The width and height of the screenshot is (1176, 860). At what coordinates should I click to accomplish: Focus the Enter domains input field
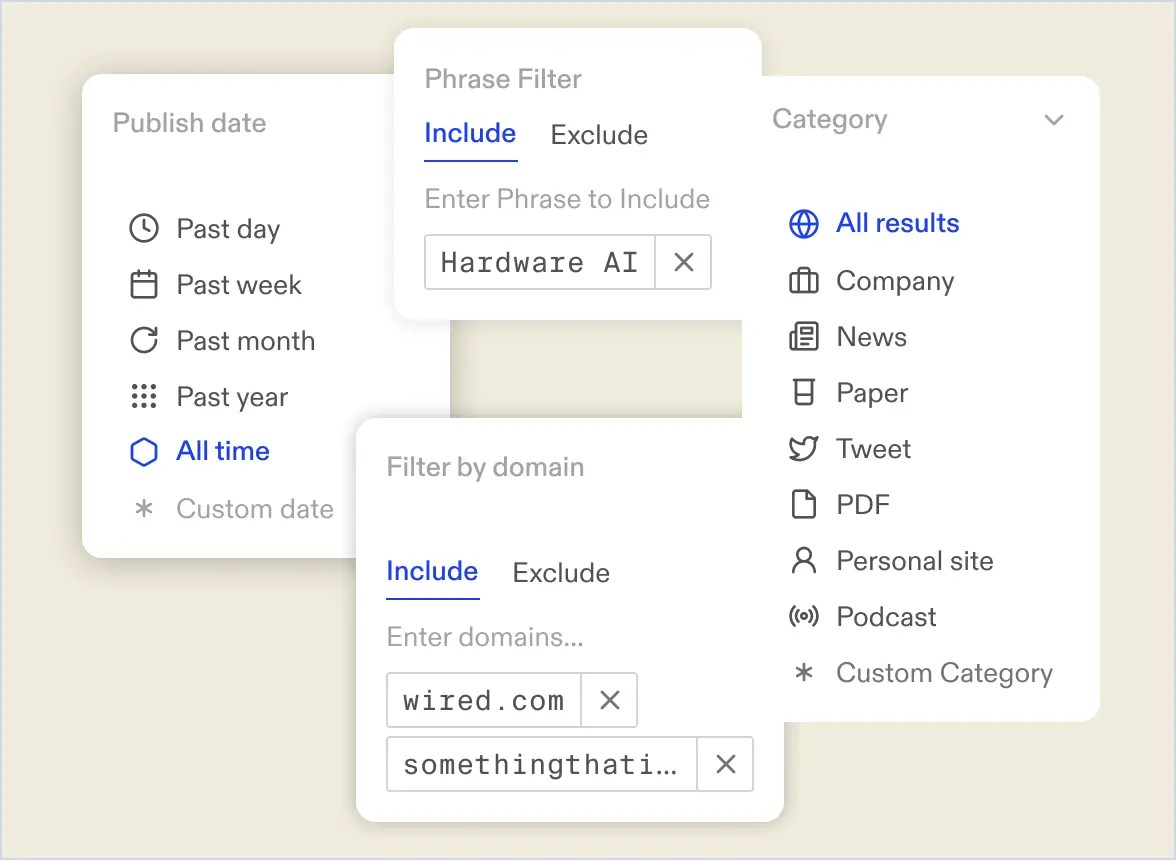pyautogui.click(x=485, y=637)
